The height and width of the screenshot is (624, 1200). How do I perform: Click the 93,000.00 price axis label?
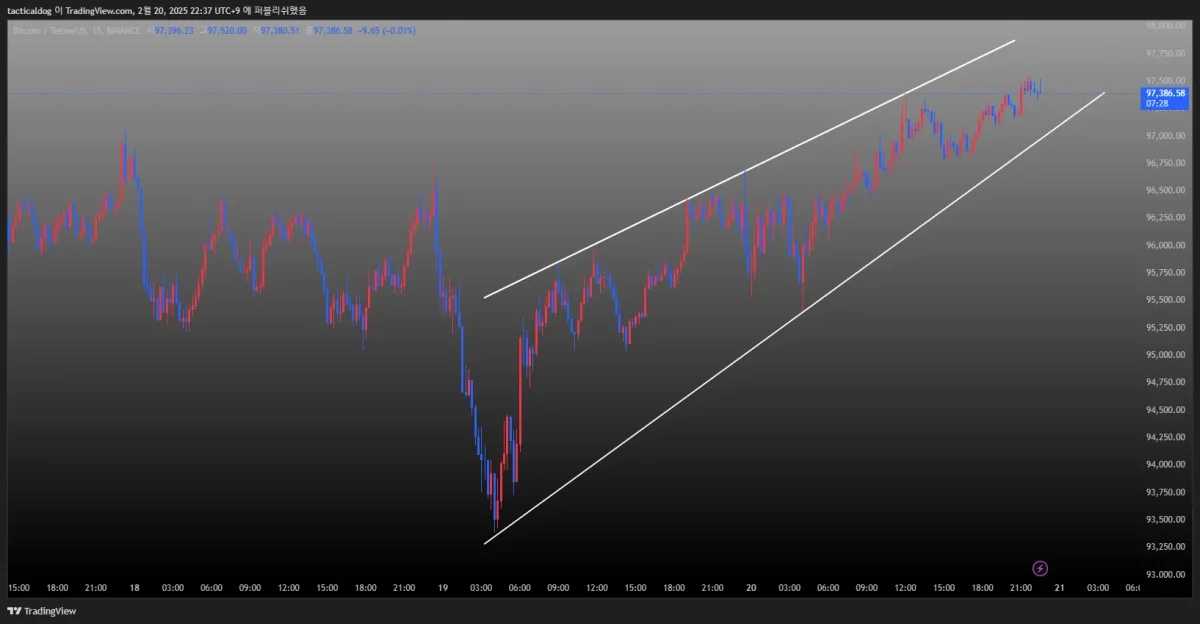click(x=1165, y=574)
